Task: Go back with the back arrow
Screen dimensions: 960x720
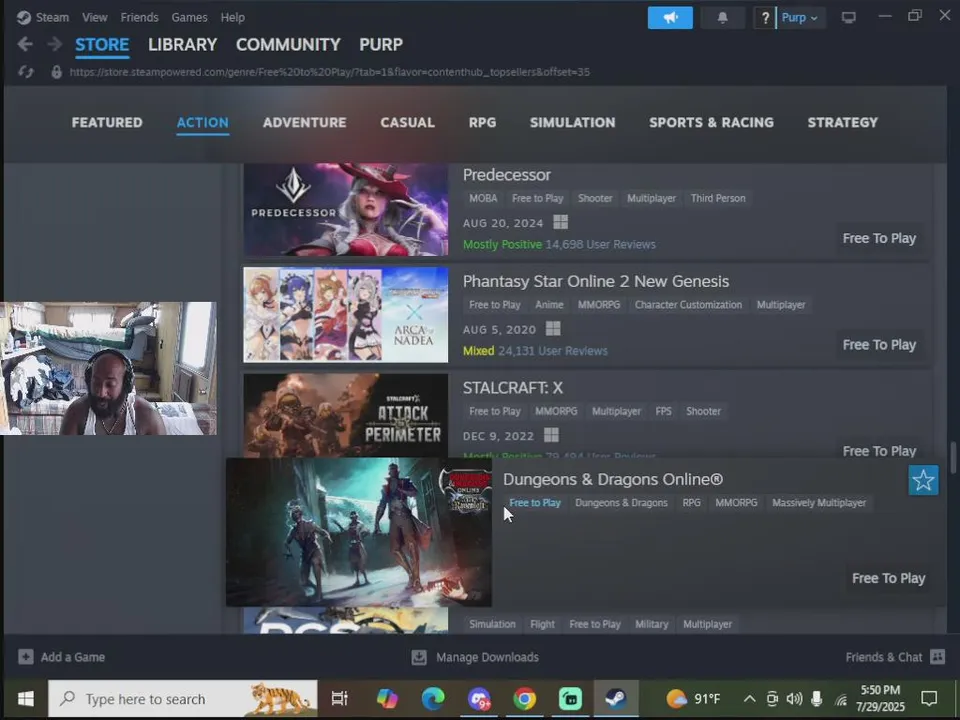Action: (x=25, y=44)
